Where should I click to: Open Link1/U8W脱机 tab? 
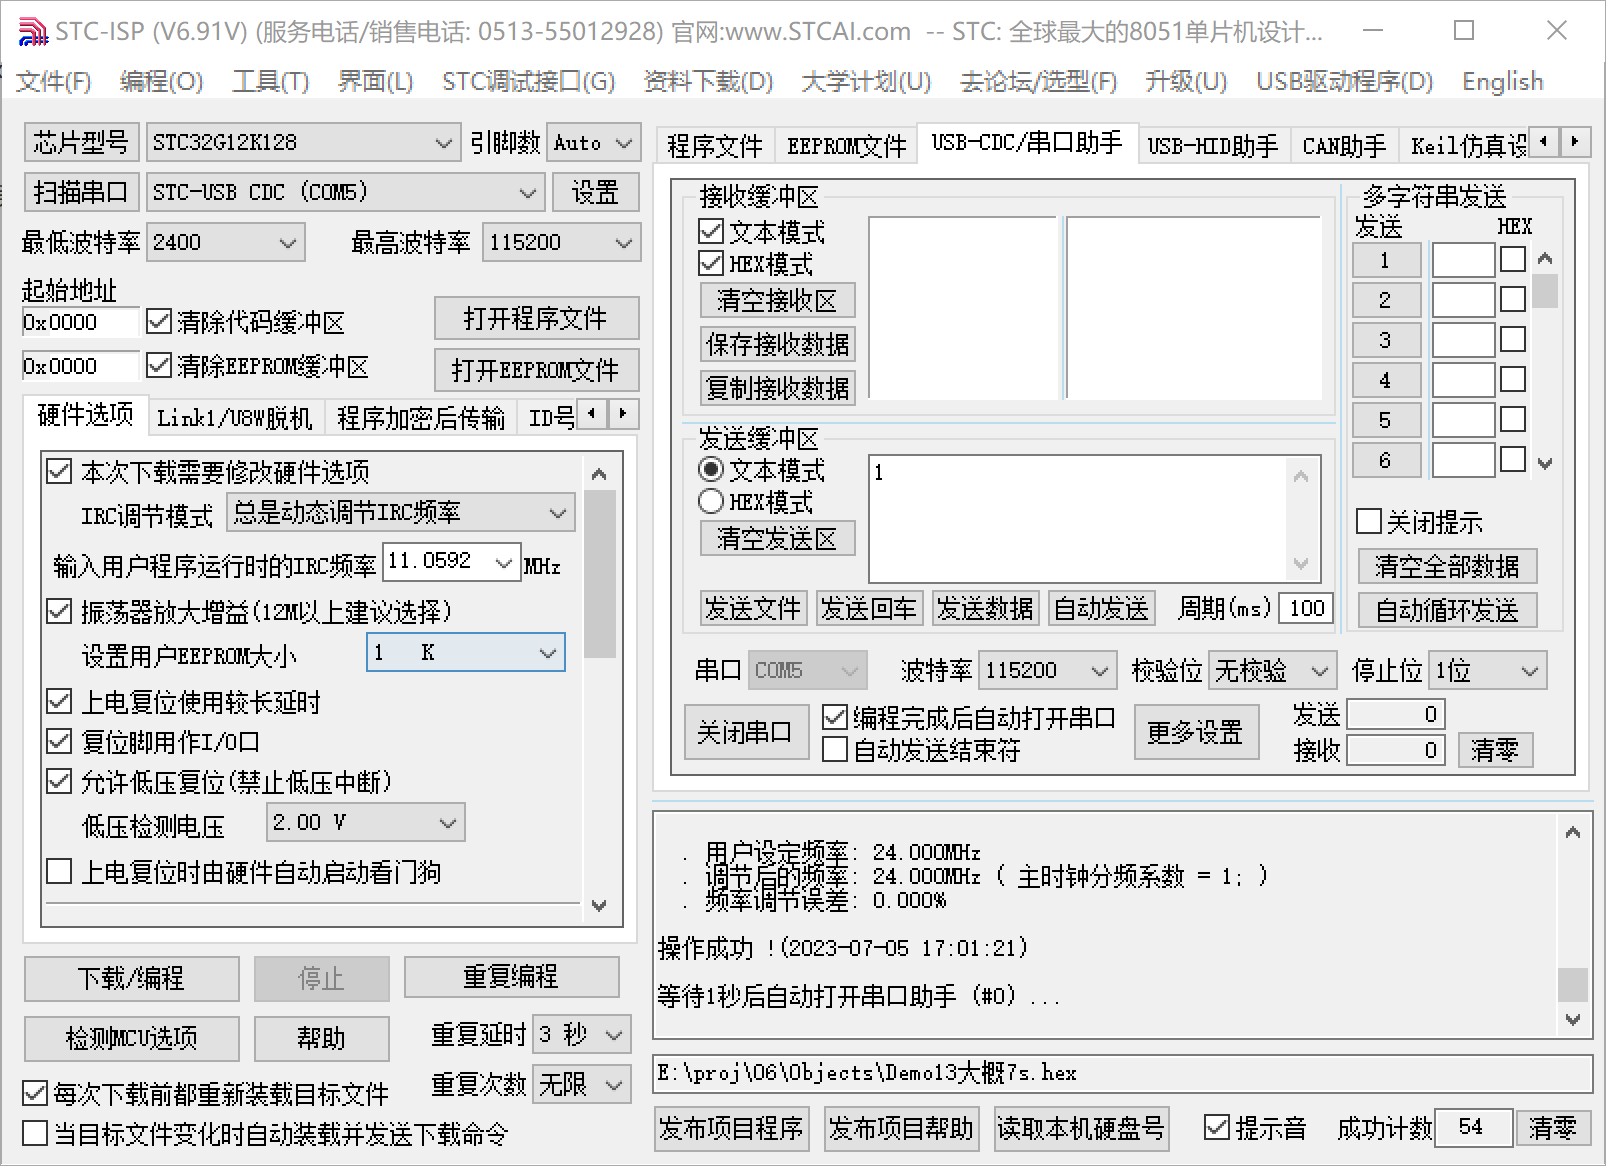click(x=235, y=417)
